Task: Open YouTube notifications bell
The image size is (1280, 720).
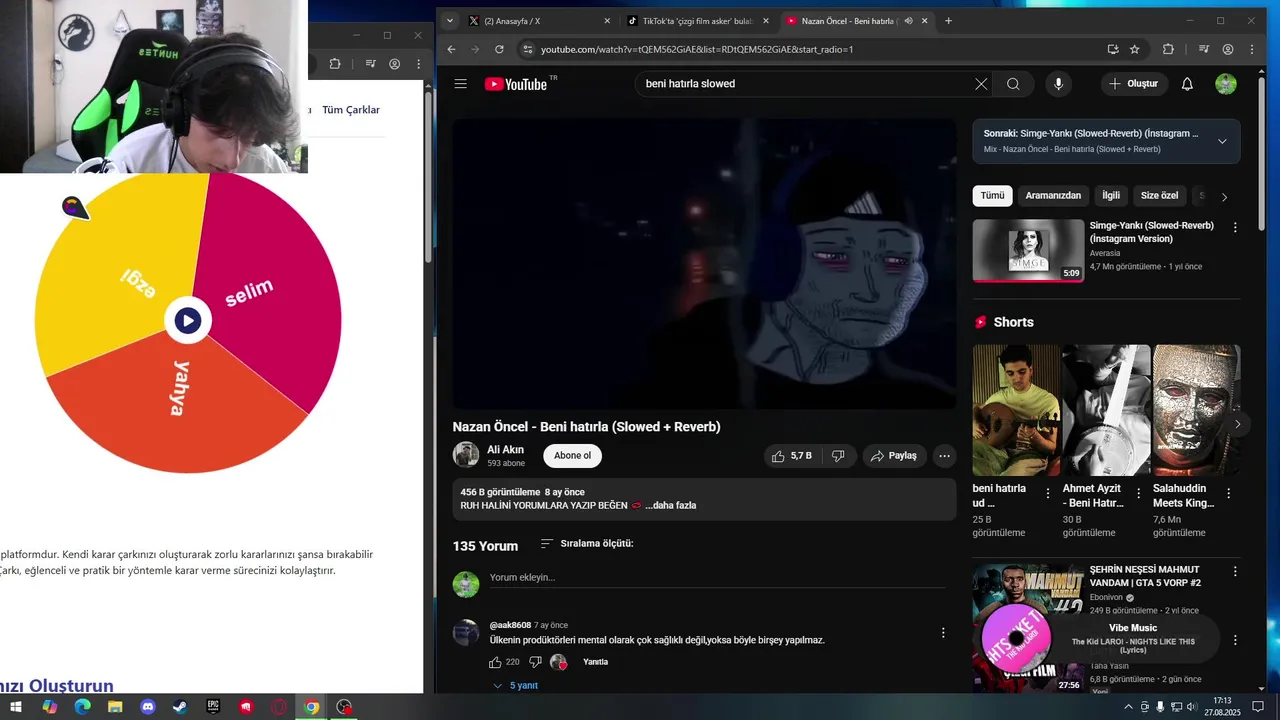Action: [x=1187, y=84]
